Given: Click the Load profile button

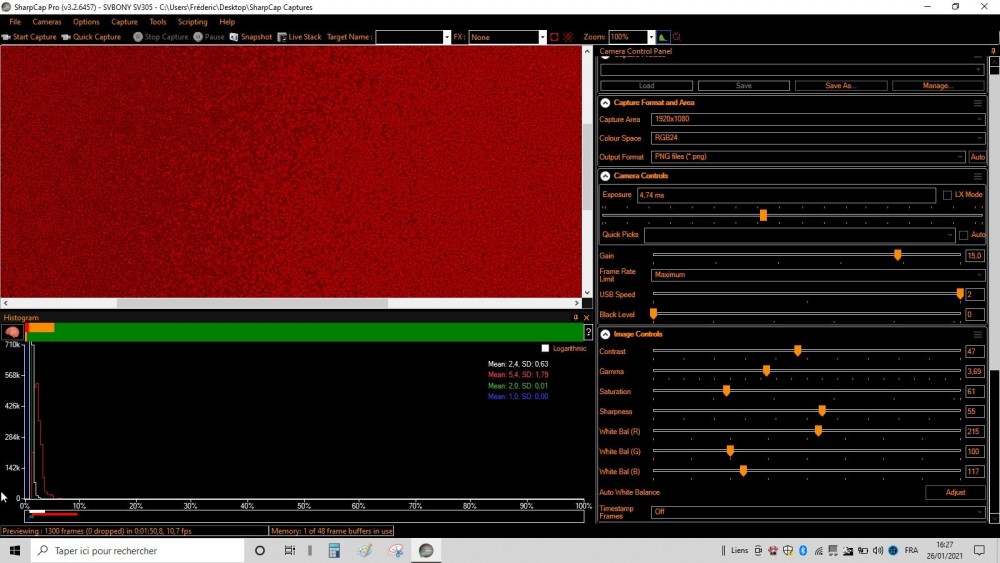Looking at the screenshot, I should (x=647, y=85).
